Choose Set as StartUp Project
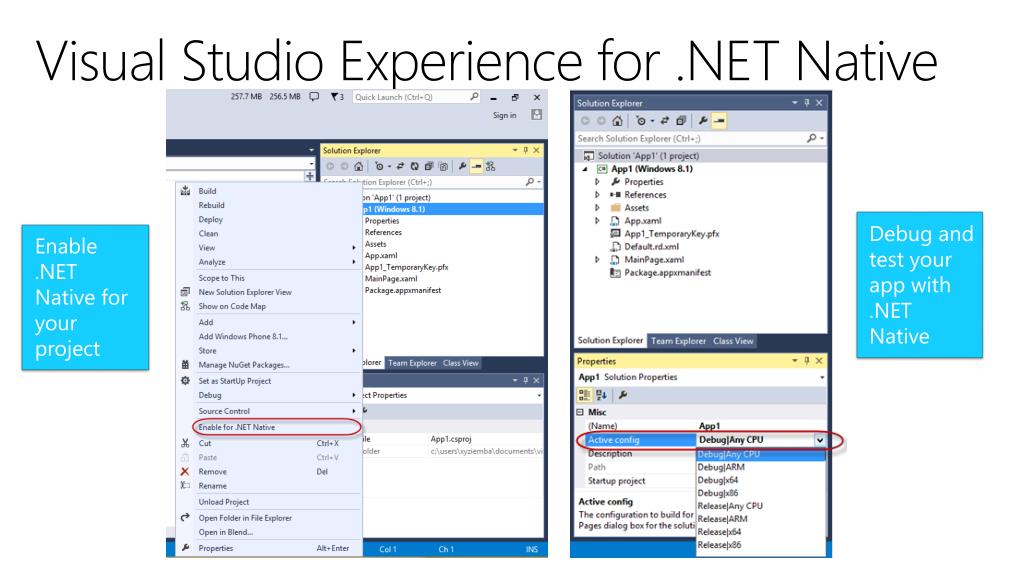 click(x=234, y=381)
